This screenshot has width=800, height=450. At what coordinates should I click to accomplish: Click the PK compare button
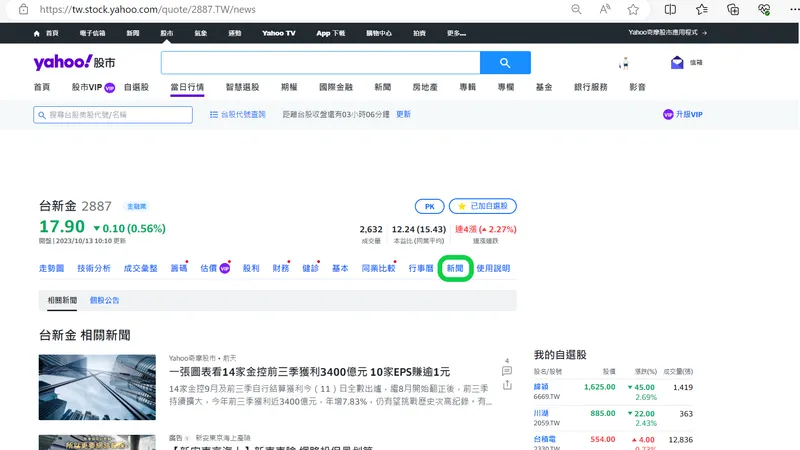[430, 206]
